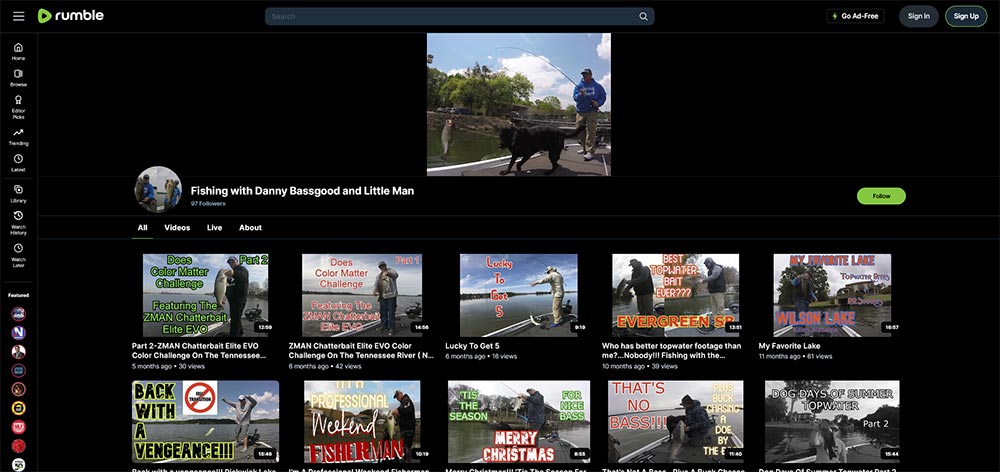Click the search magnifier icon

[643, 17]
